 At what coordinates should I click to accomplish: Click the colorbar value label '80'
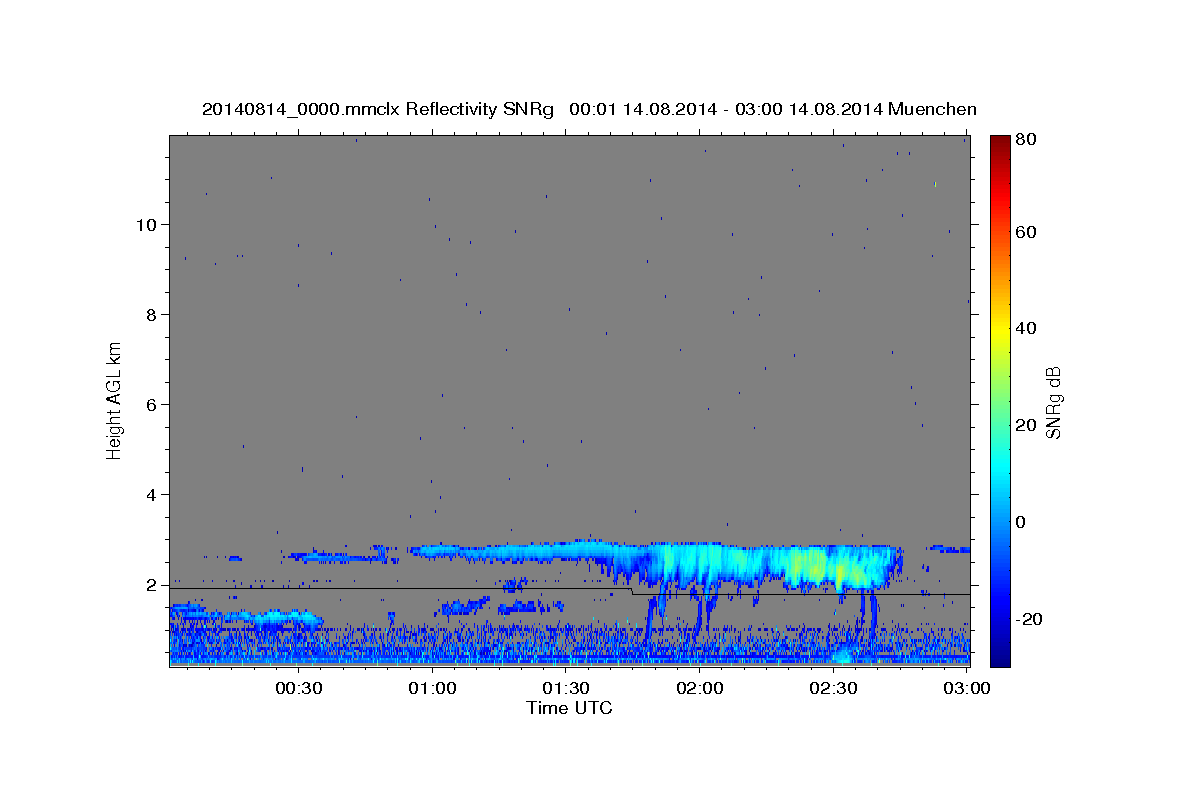(x=1025, y=140)
